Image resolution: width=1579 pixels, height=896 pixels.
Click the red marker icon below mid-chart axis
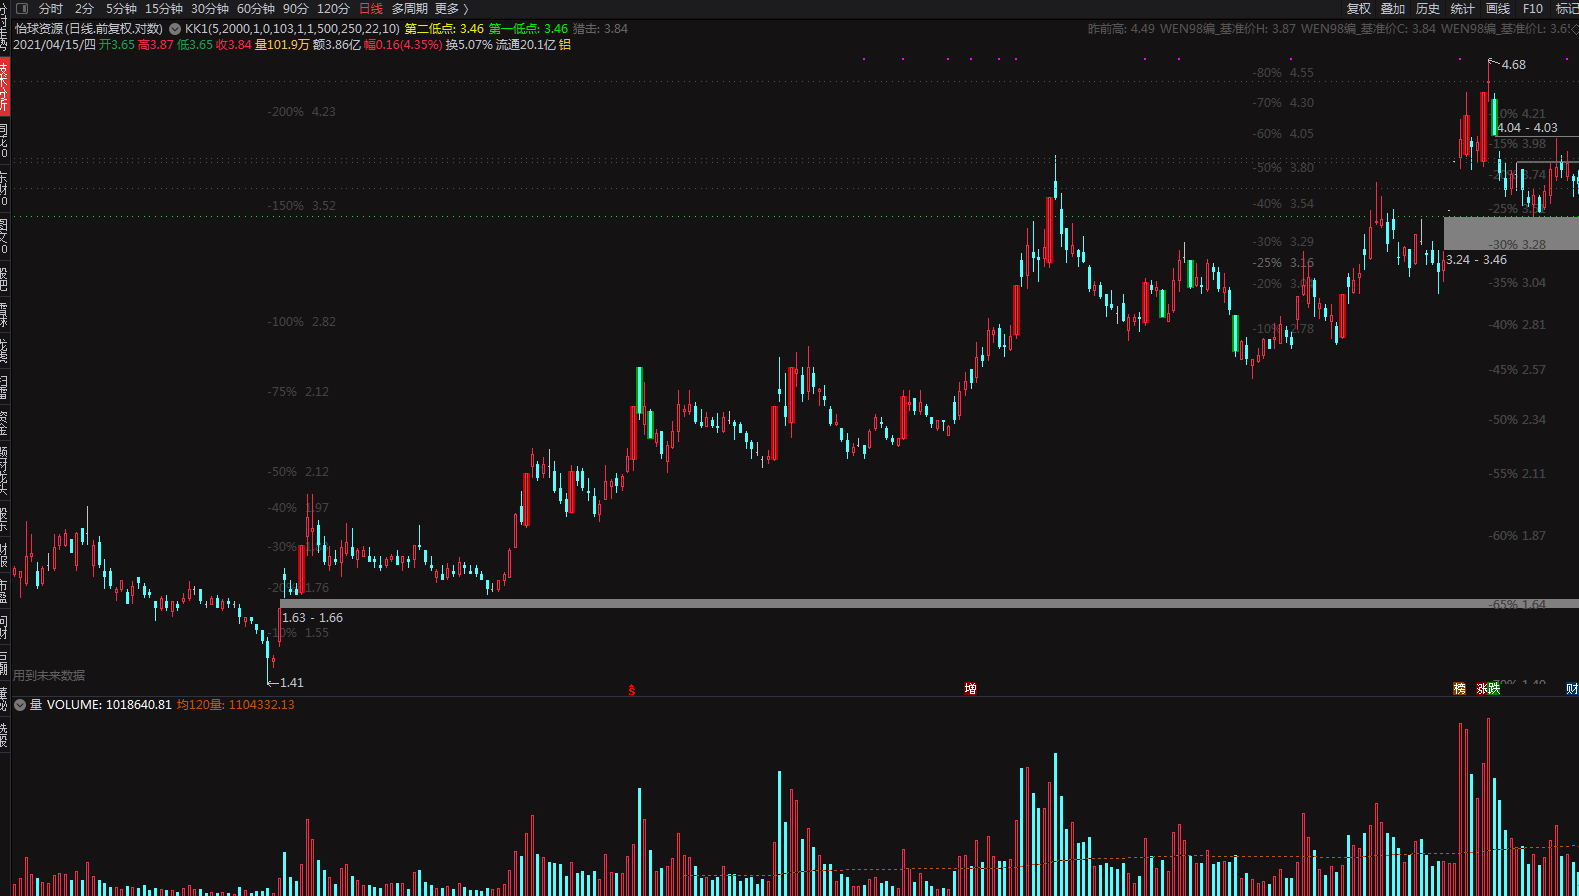(x=631, y=690)
